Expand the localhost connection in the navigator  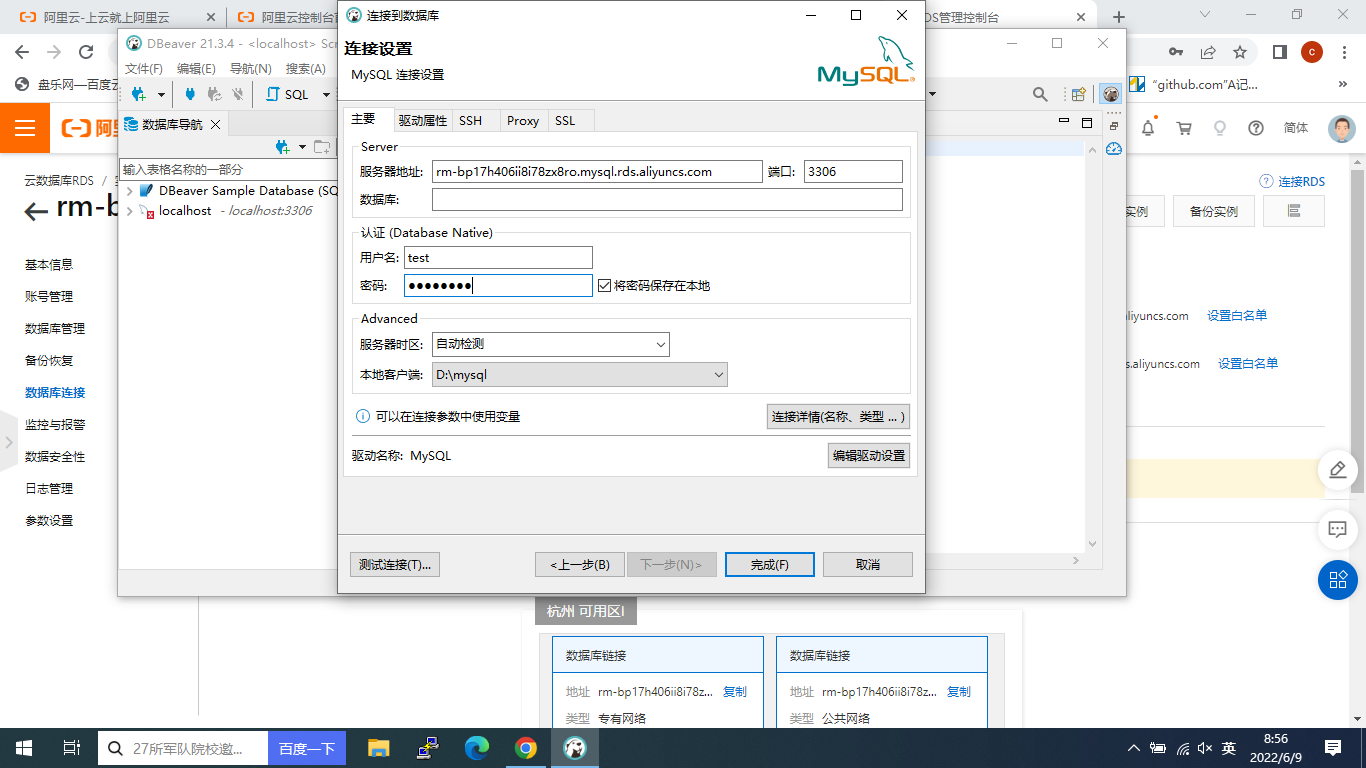pyautogui.click(x=131, y=211)
